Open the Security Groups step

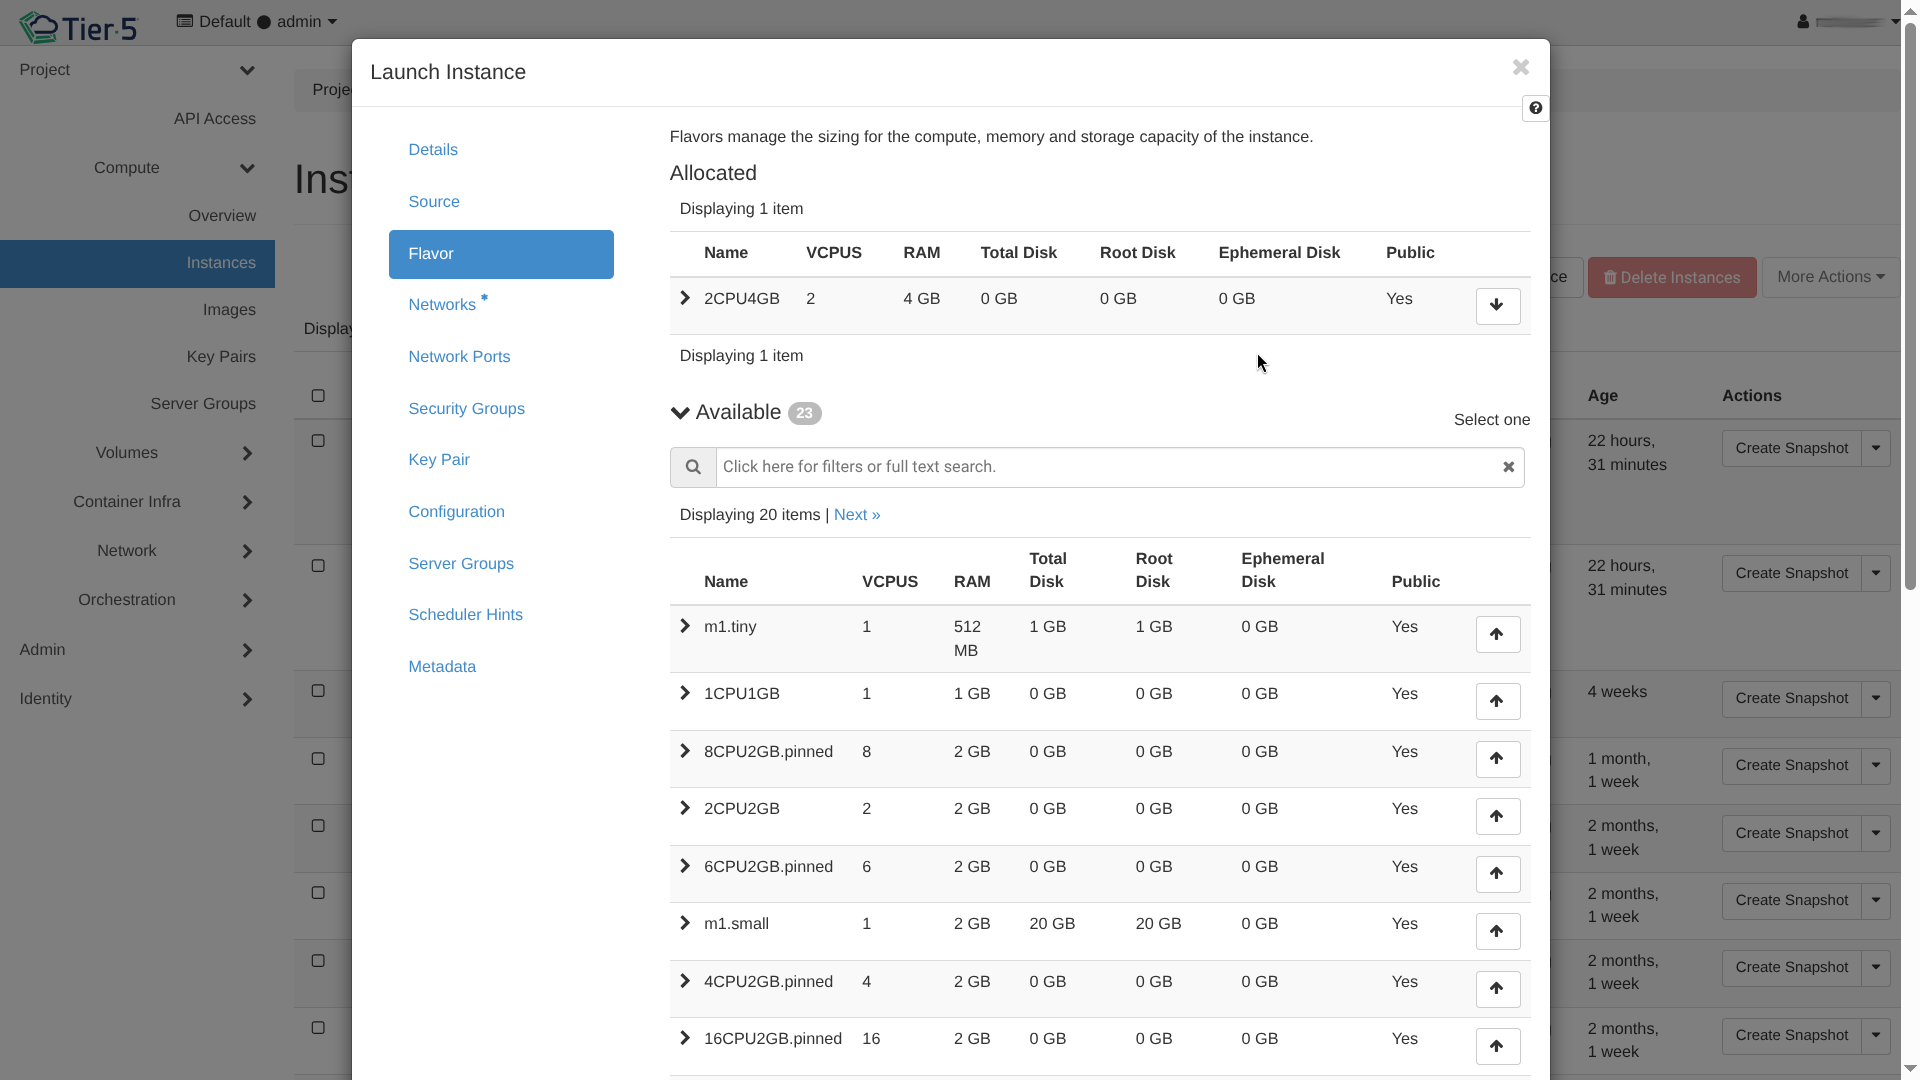pyautogui.click(x=466, y=408)
